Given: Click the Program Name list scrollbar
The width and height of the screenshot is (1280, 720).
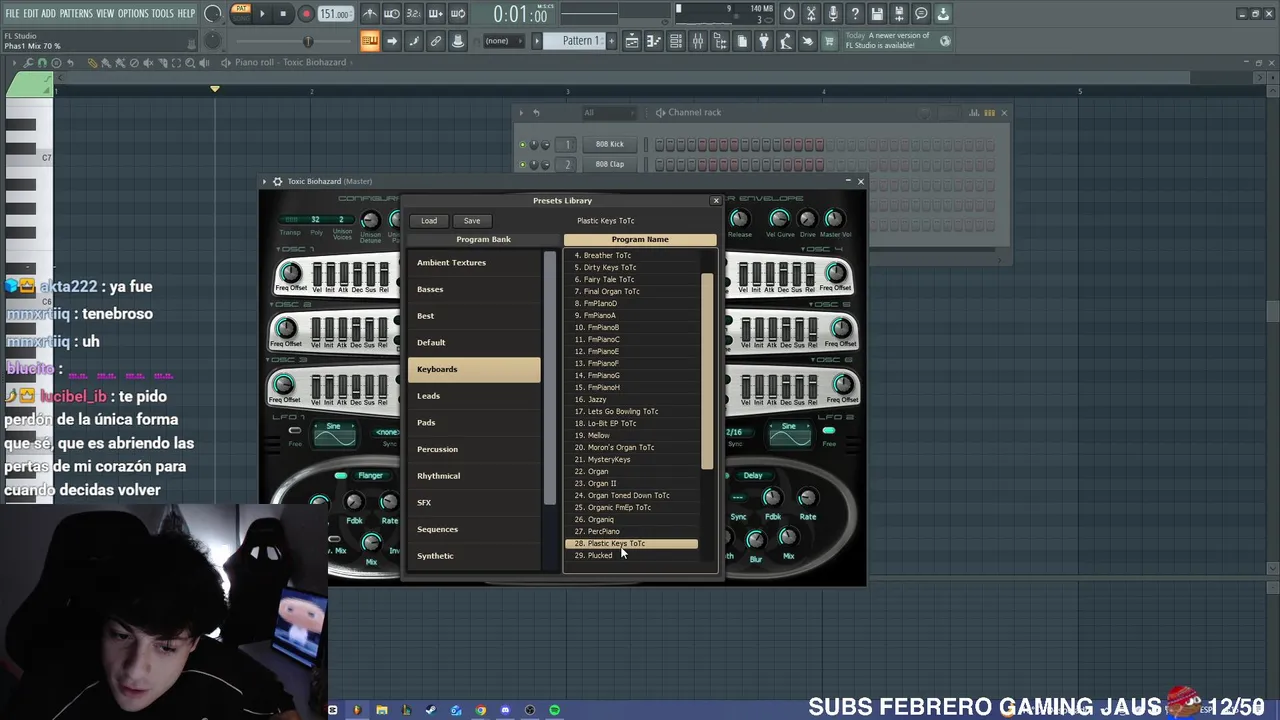Looking at the screenshot, I should [x=708, y=372].
